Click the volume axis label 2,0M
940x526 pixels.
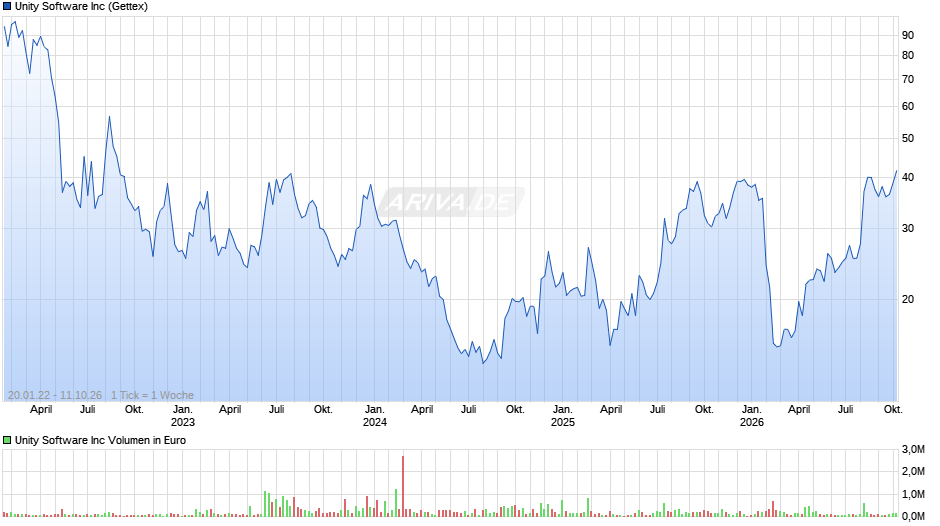[x=913, y=471]
